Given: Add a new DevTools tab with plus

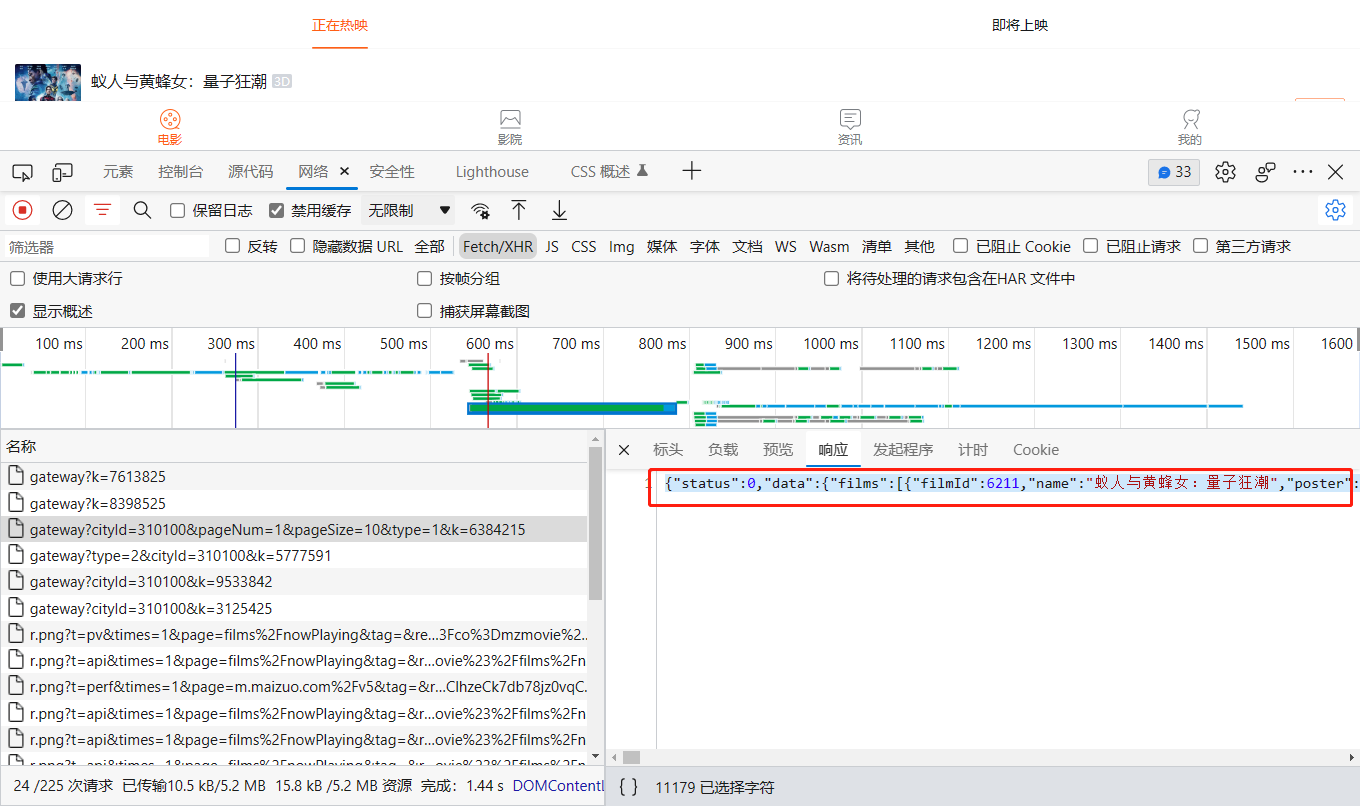Looking at the screenshot, I should point(692,171).
